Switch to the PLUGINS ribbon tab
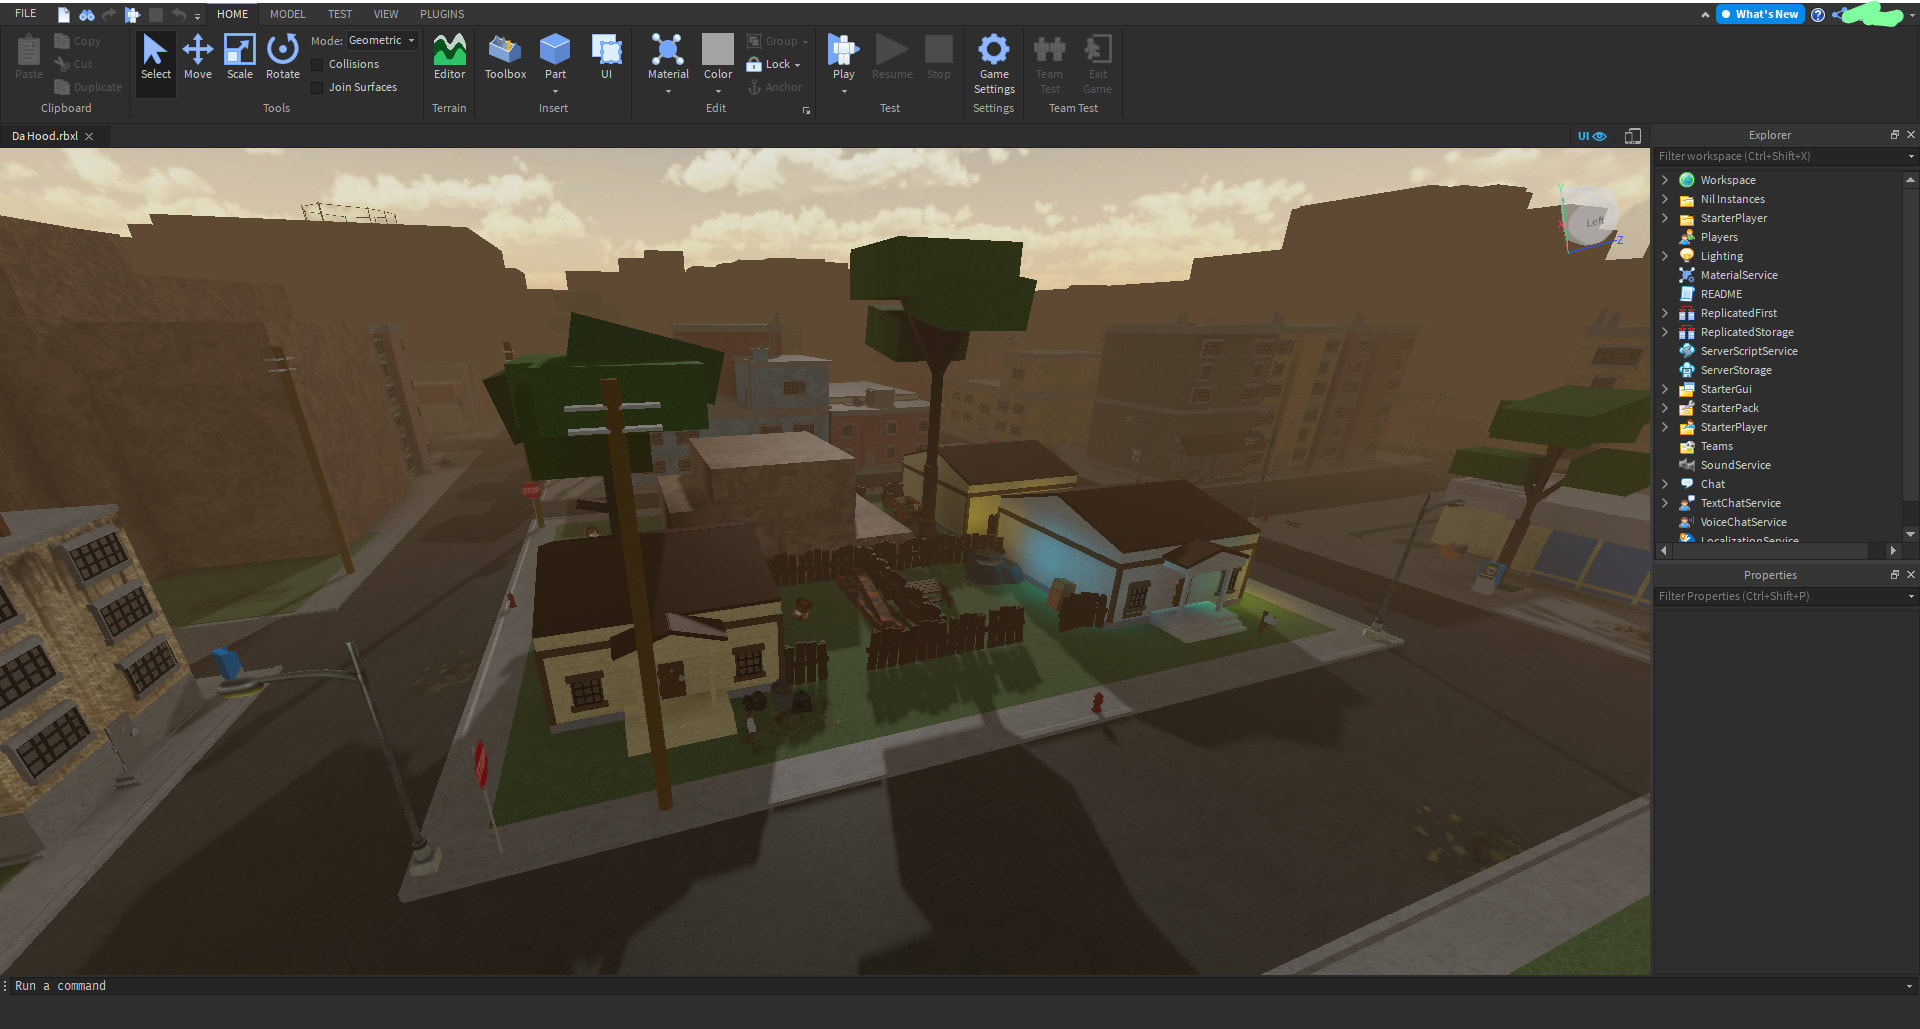Image resolution: width=1920 pixels, height=1029 pixels. pyautogui.click(x=442, y=14)
